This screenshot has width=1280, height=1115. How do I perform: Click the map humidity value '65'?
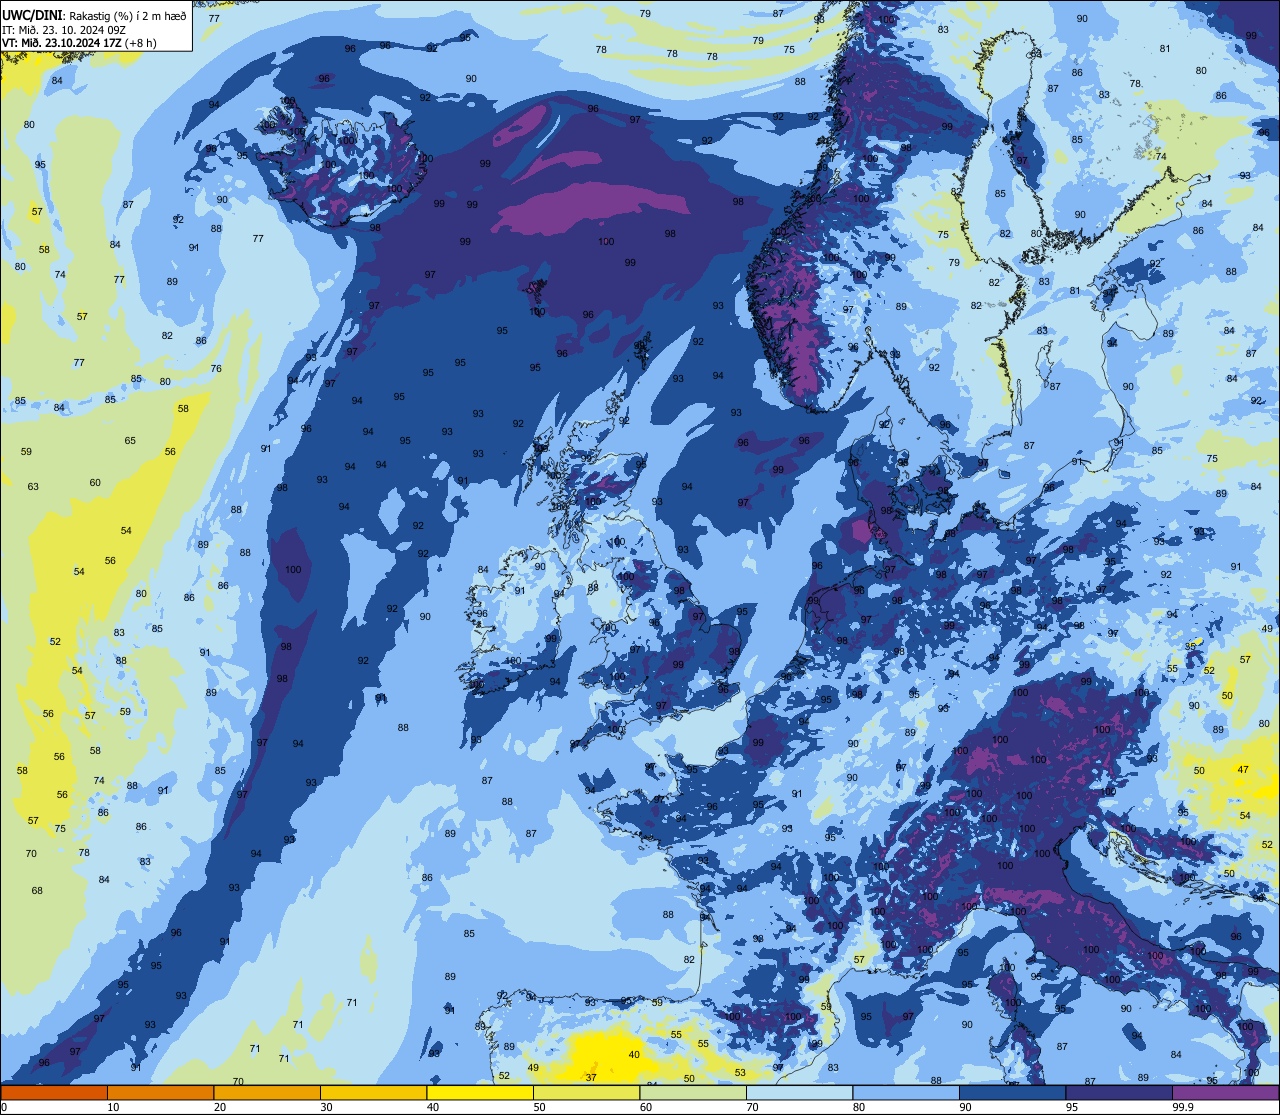(x=130, y=440)
